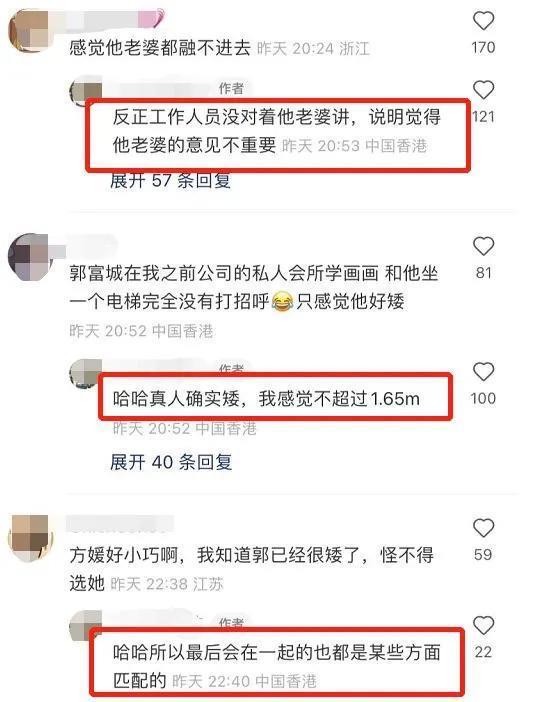
Task: Open avatar of the Jiangsu commenter
Action: pyautogui.click(x=30, y=537)
